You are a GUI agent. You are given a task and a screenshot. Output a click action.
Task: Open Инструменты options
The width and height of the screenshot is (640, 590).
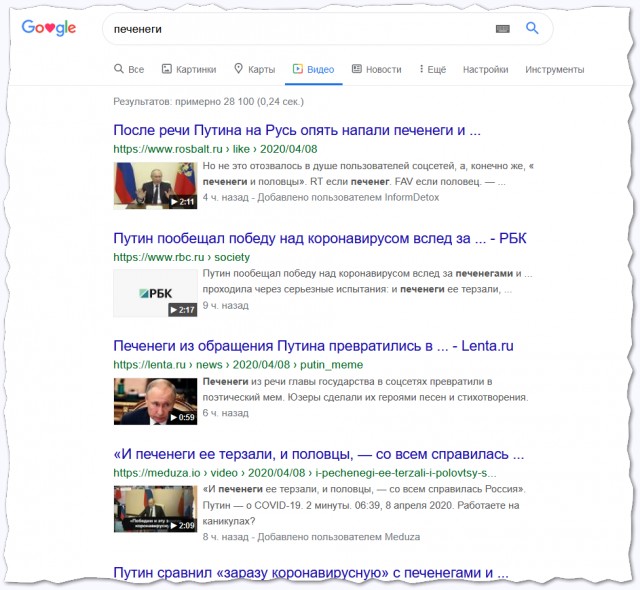click(555, 69)
